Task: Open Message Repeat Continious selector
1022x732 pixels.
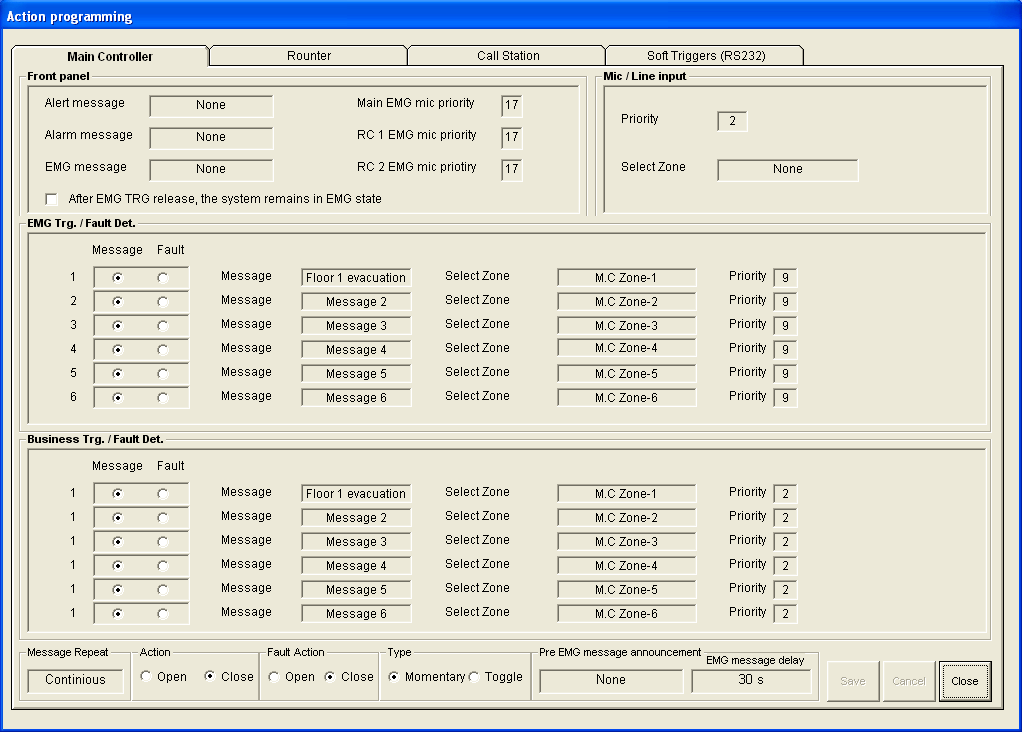Action: coord(75,680)
